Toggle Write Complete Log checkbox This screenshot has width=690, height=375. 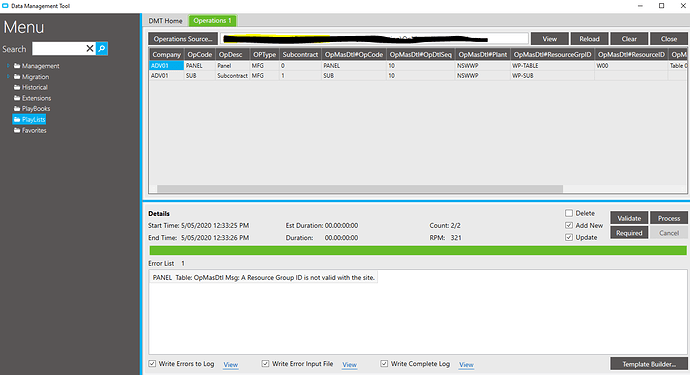(x=384, y=364)
